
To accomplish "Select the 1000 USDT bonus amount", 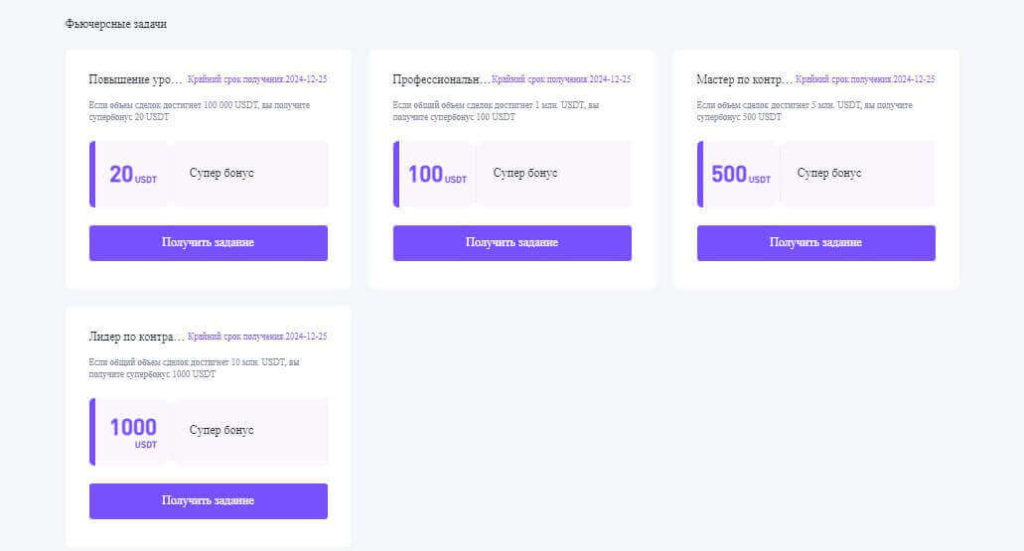I will pyautogui.click(x=133, y=432).
